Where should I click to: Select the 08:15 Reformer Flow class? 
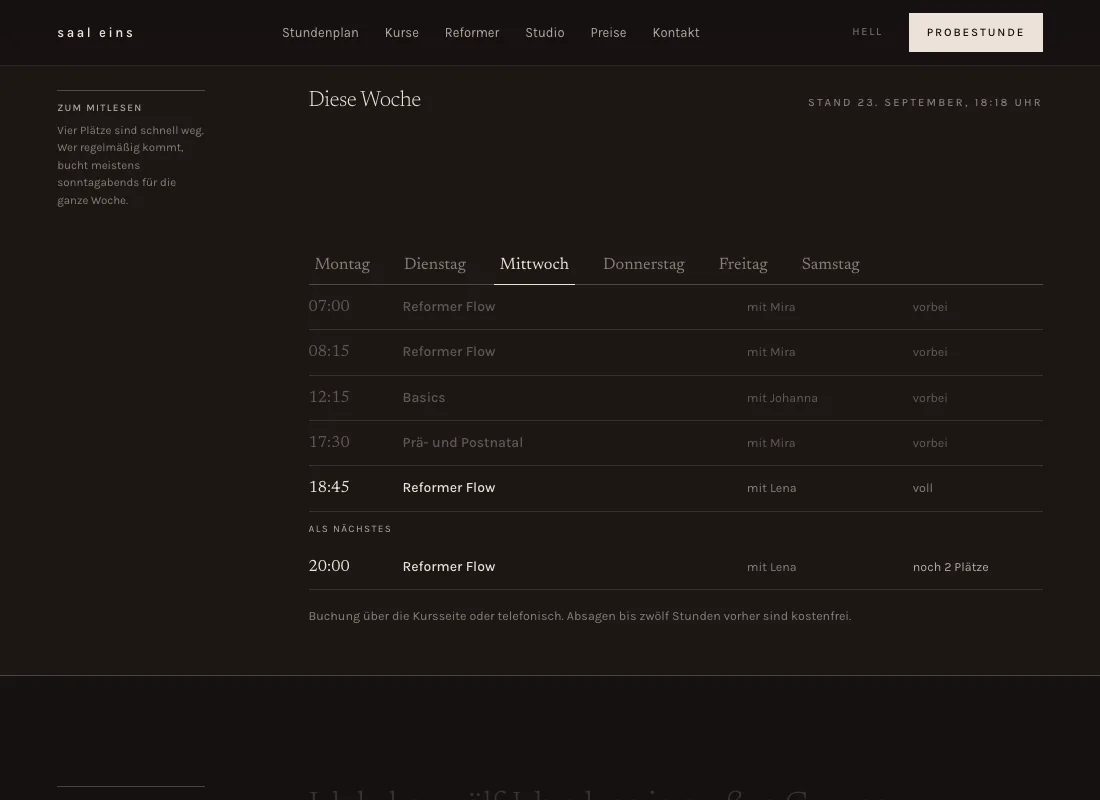(676, 352)
